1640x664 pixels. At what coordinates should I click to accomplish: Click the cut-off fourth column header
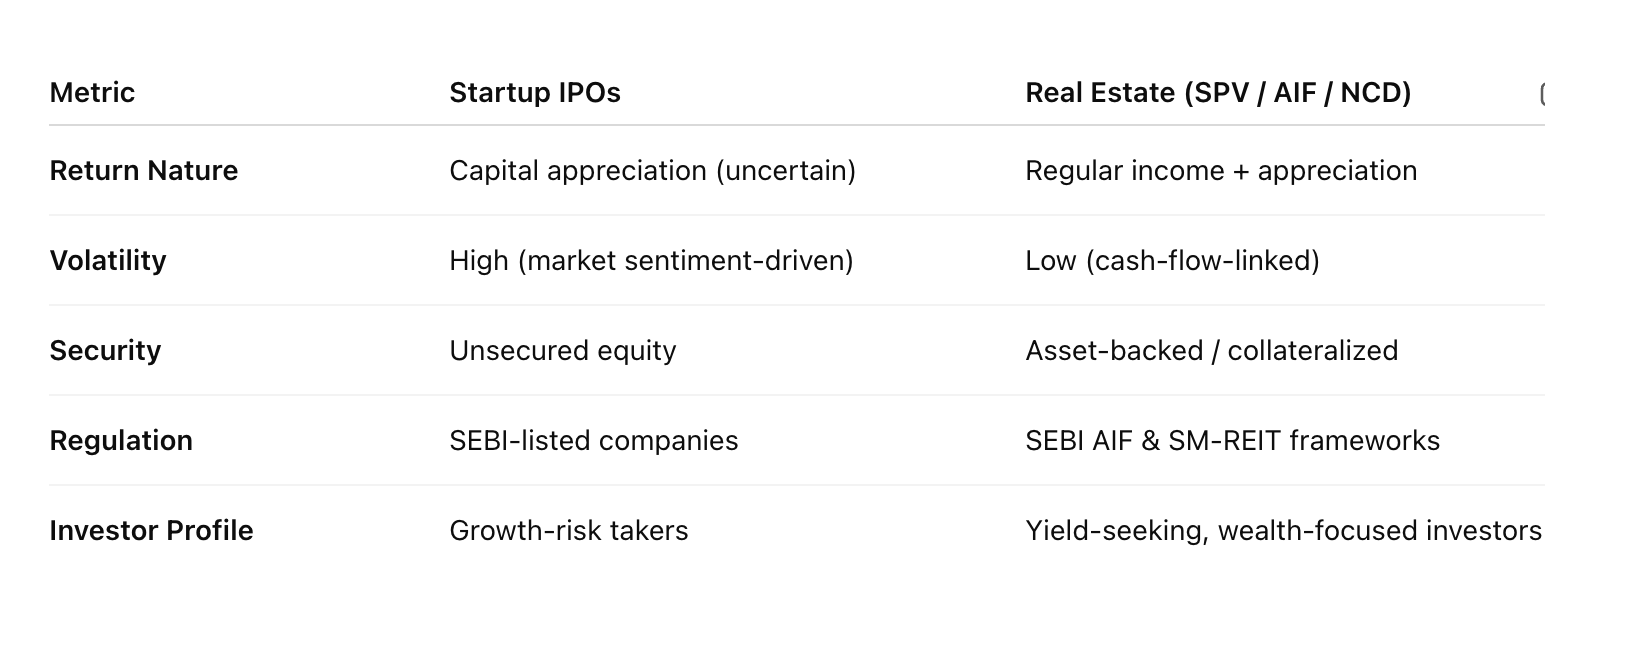click(x=1542, y=94)
